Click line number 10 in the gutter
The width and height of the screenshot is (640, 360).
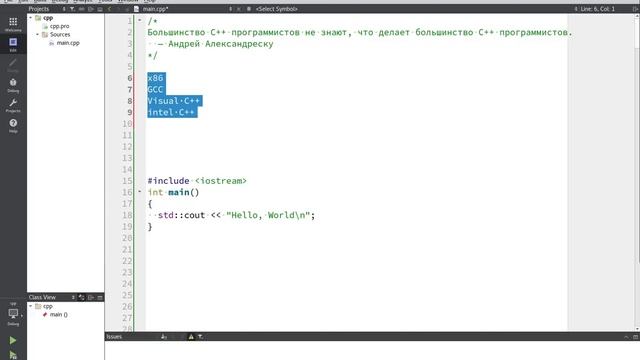[x=127, y=124]
